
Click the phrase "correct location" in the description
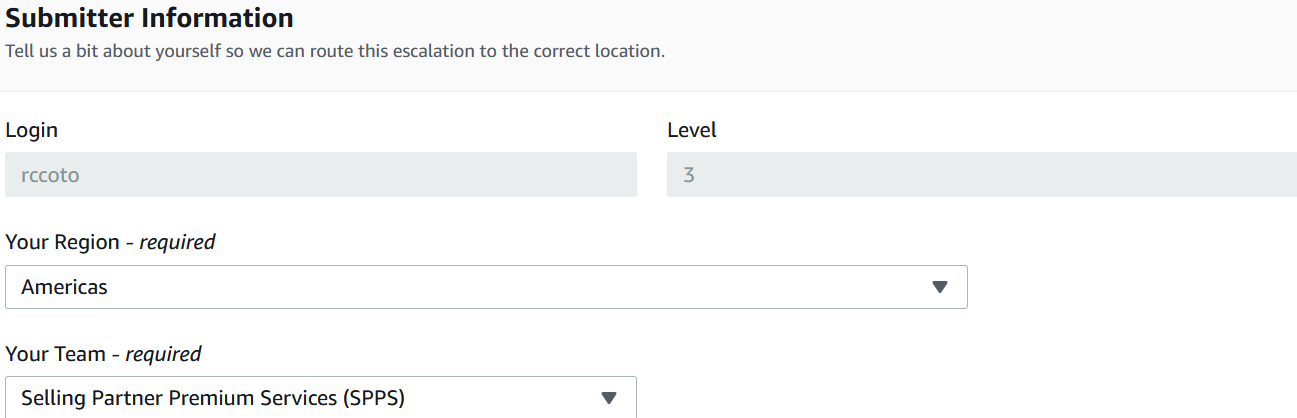(599, 51)
